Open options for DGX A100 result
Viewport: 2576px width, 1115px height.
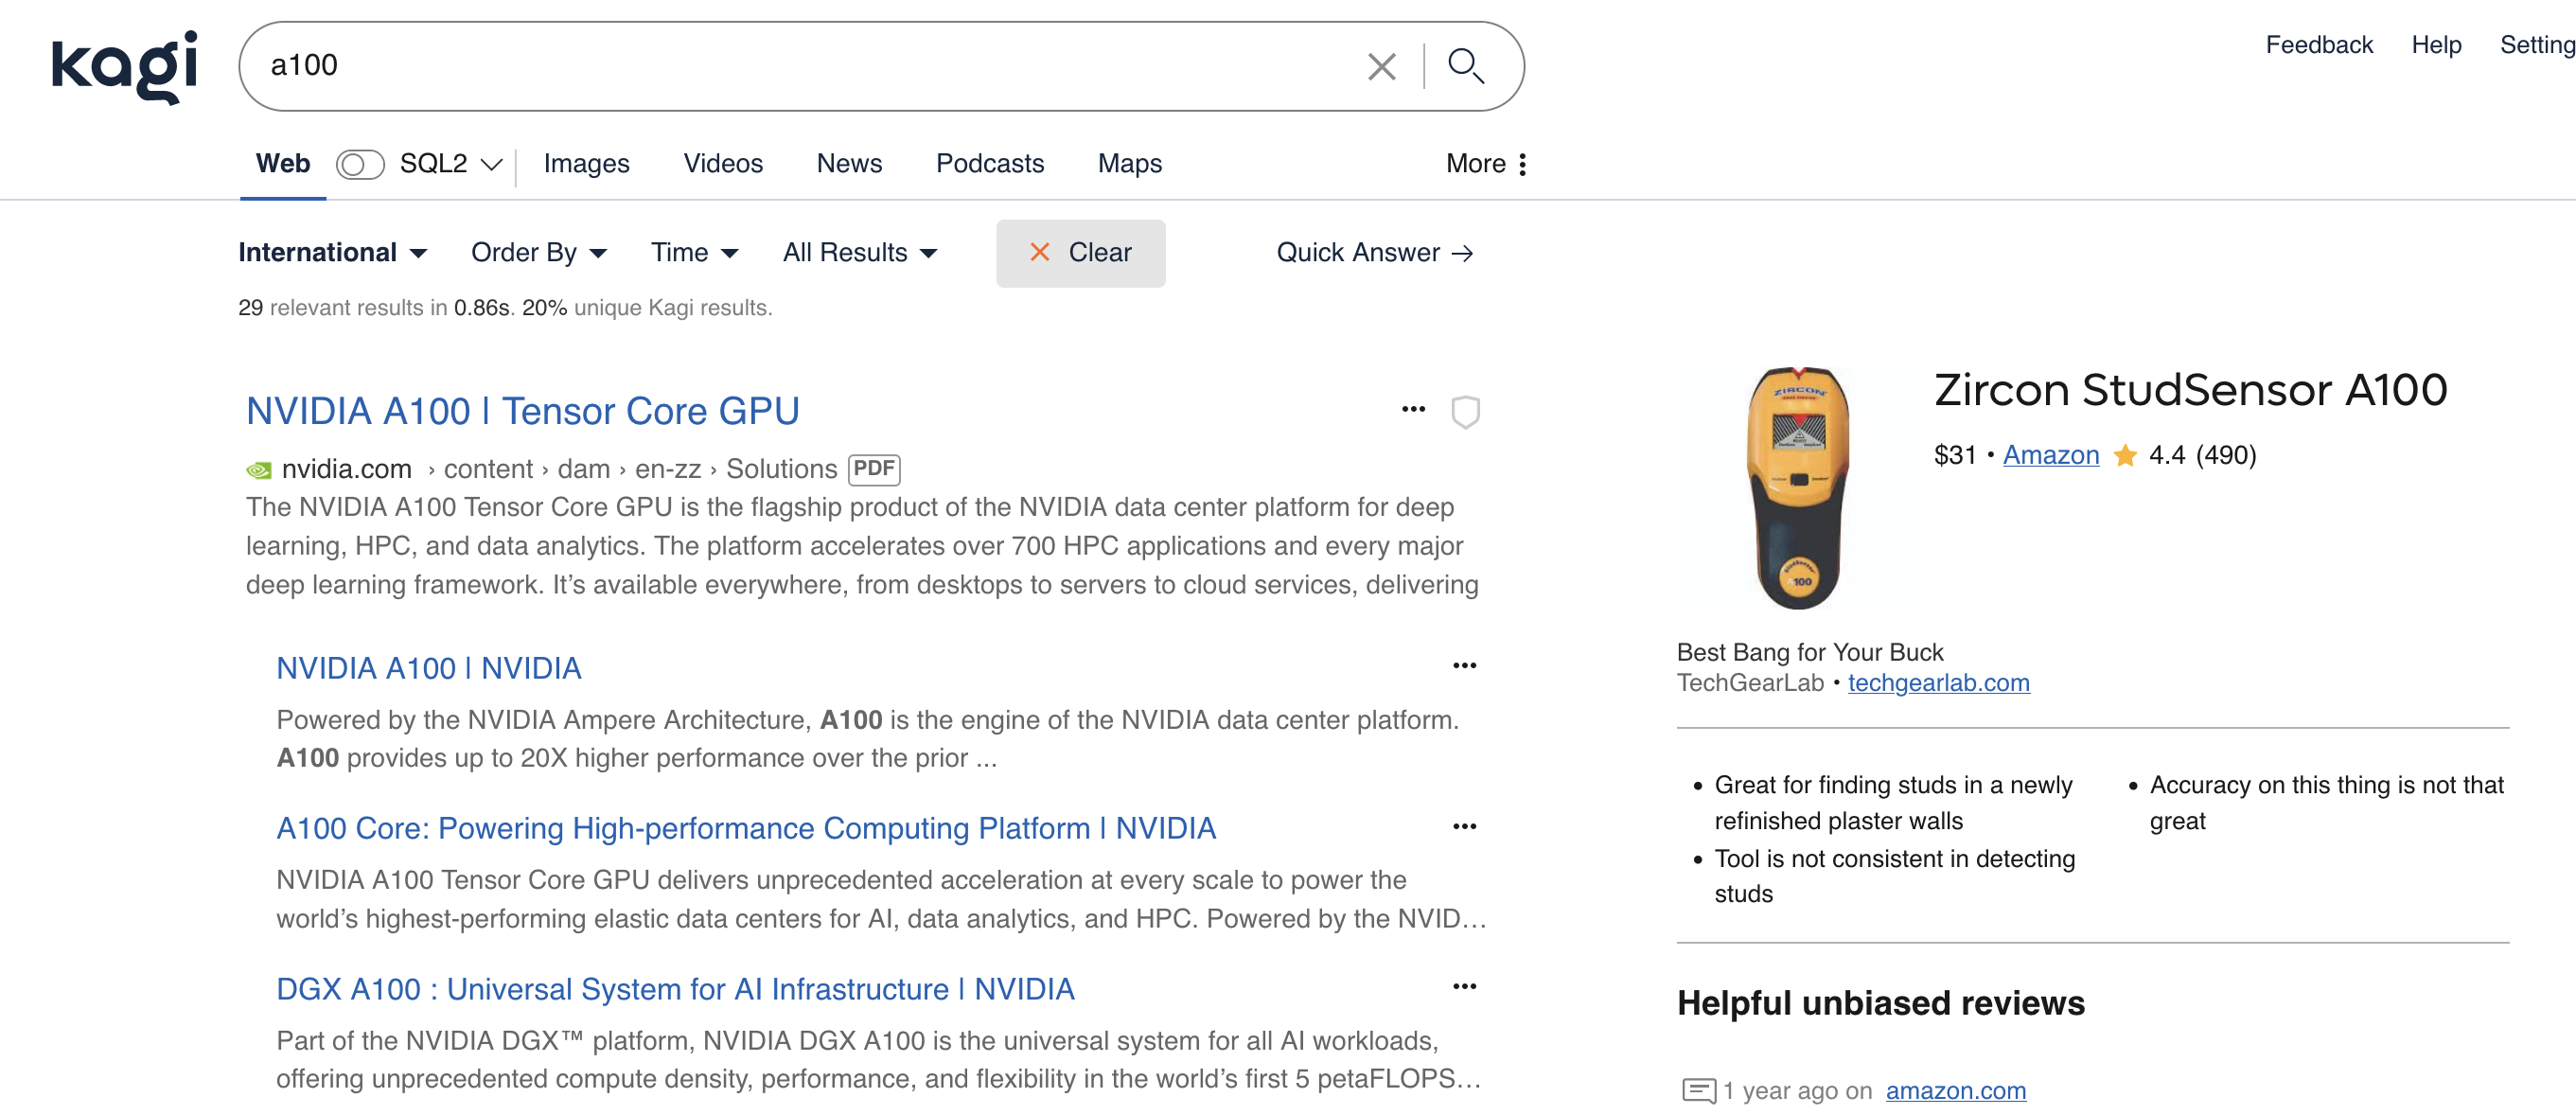tap(1464, 986)
